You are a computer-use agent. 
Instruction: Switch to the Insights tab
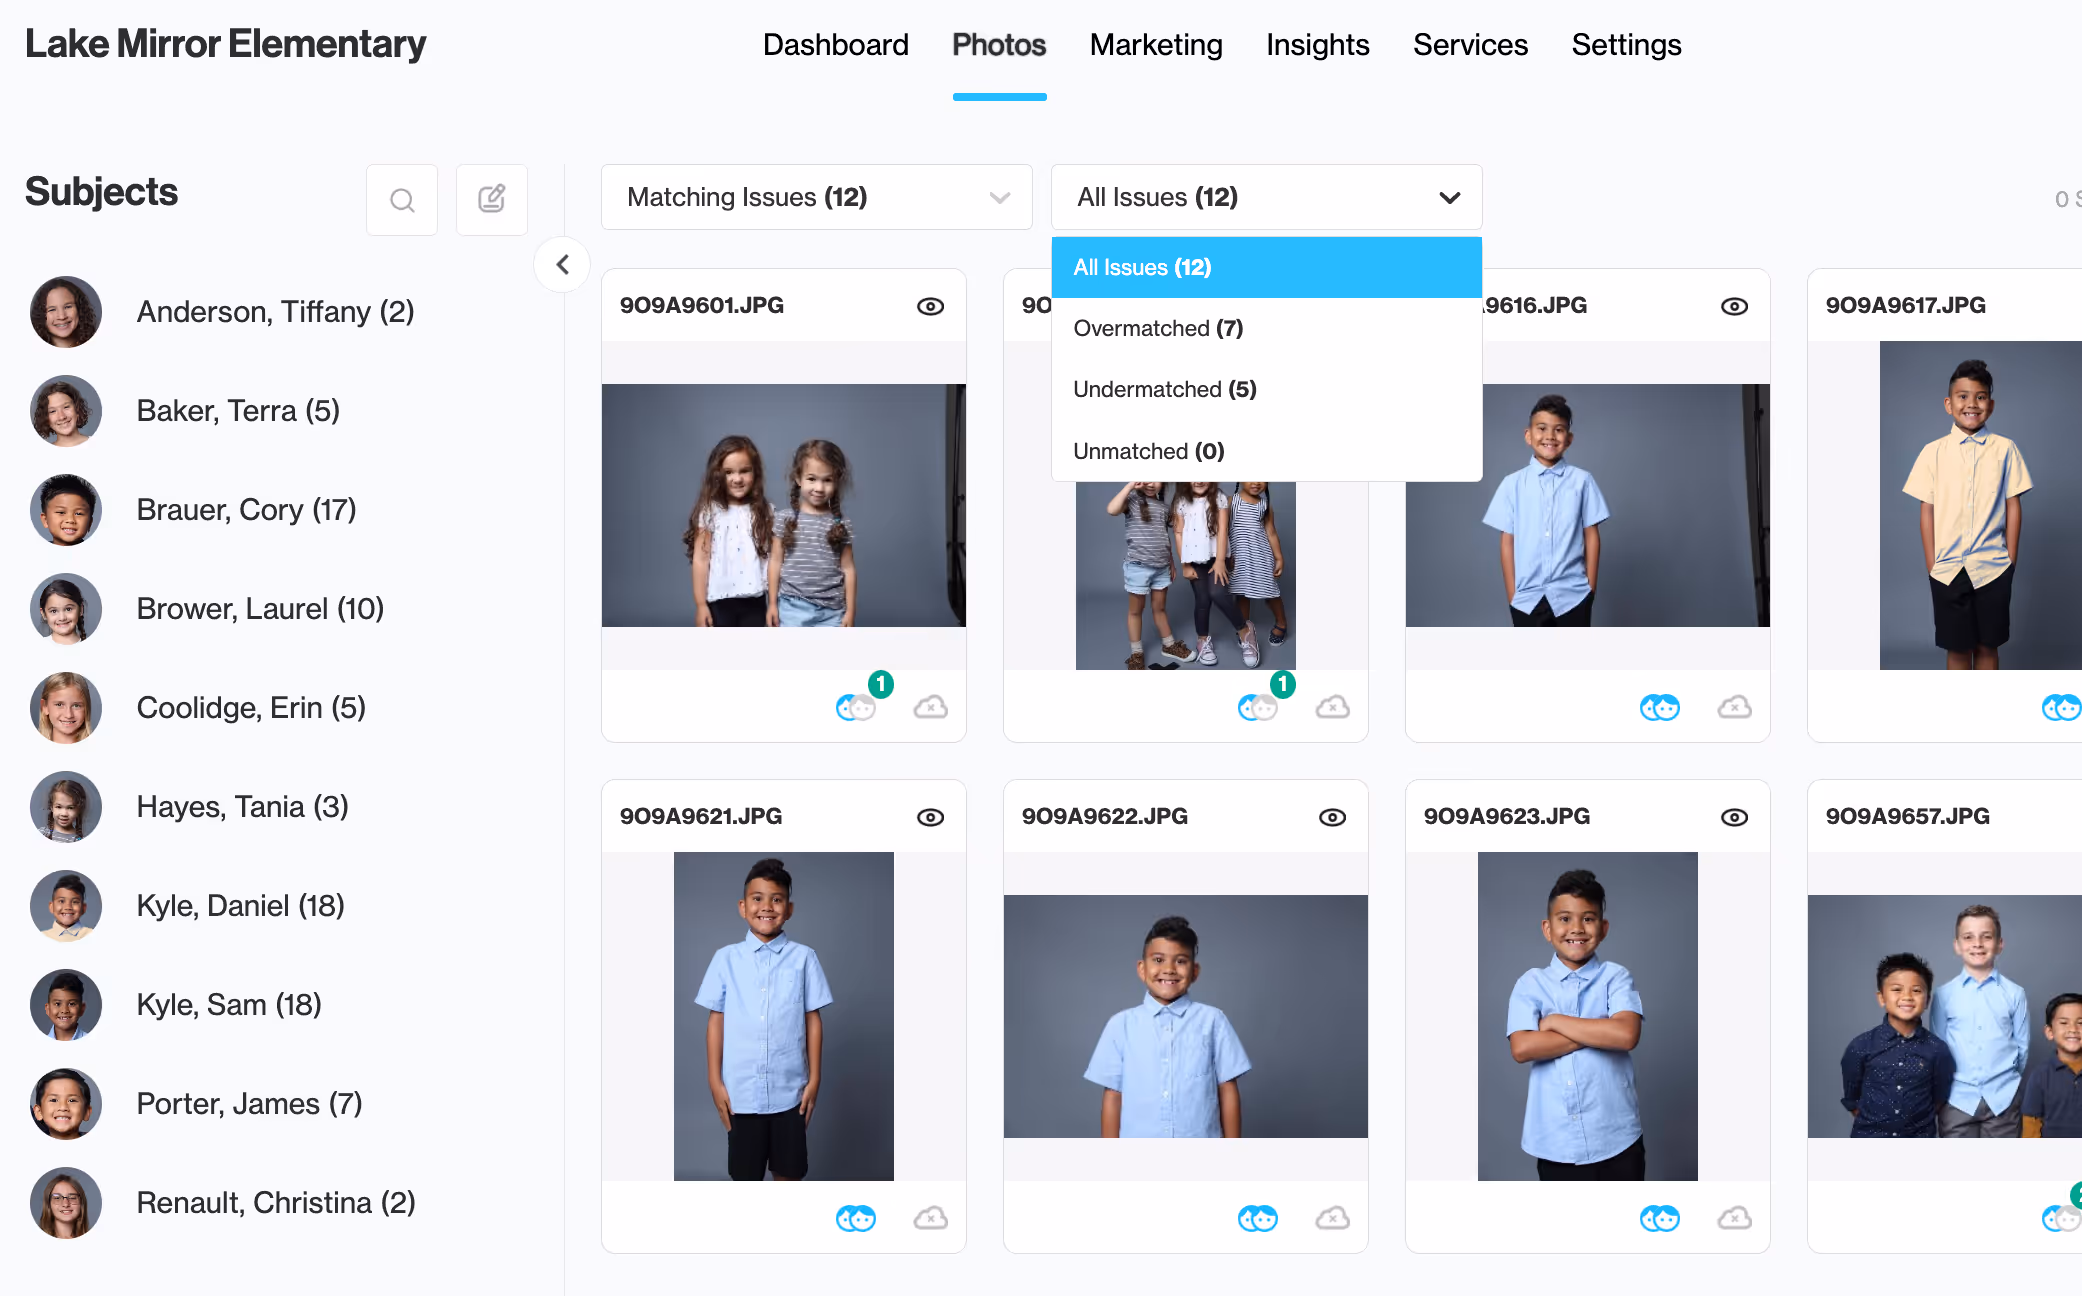pyautogui.click(x=1317, y=45)
